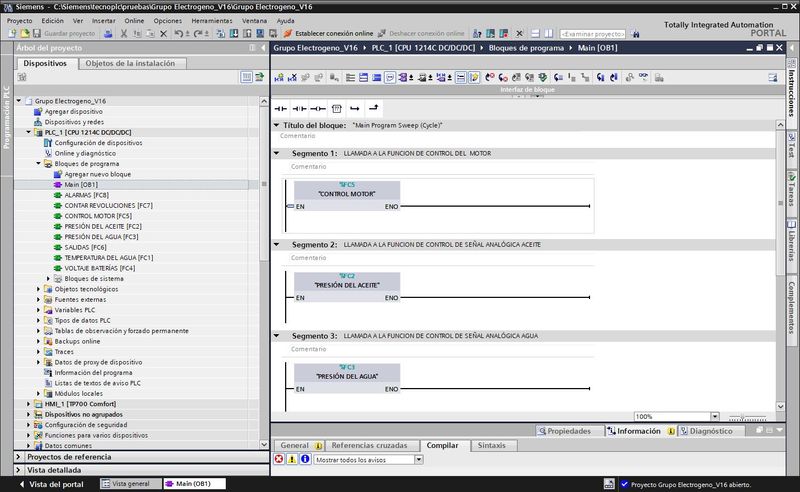Open the Mostrar todos los avisos dropdown
Viewport: 800px width, 492px height.
(418, 460)
